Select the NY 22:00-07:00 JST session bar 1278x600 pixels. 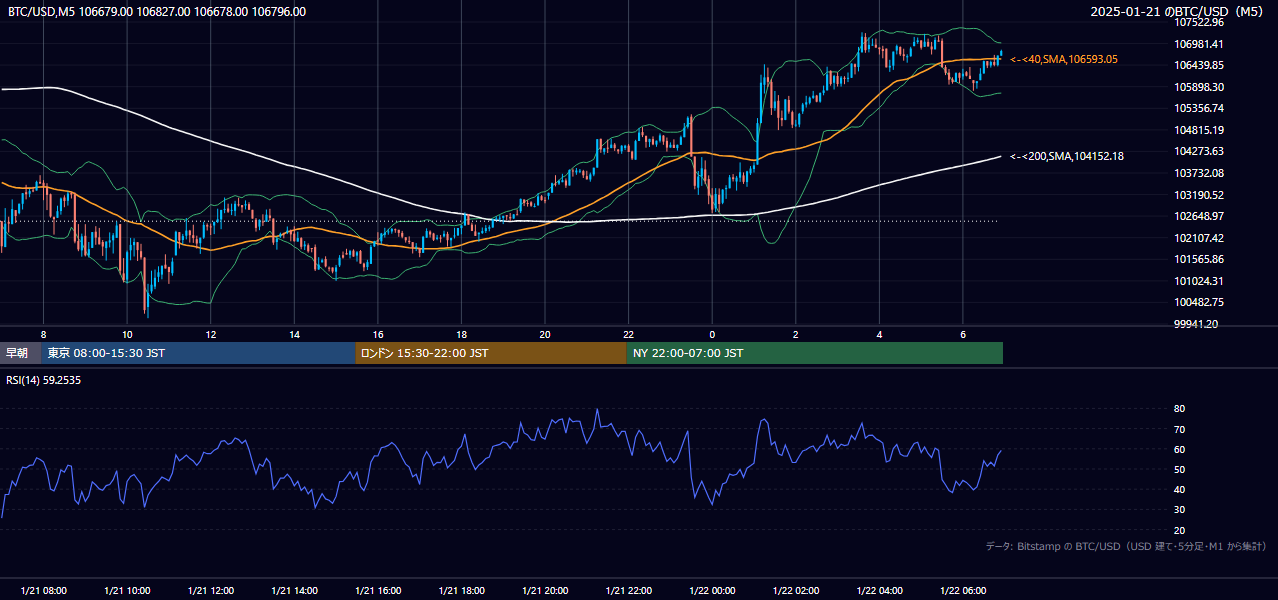(x=815, y=353)
